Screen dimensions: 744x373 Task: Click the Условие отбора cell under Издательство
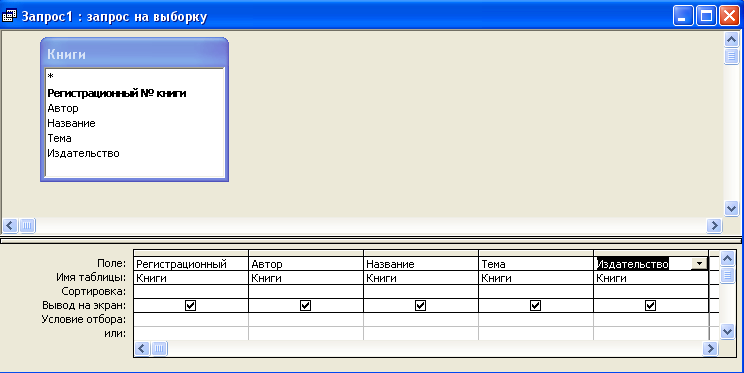click(651, 319)
